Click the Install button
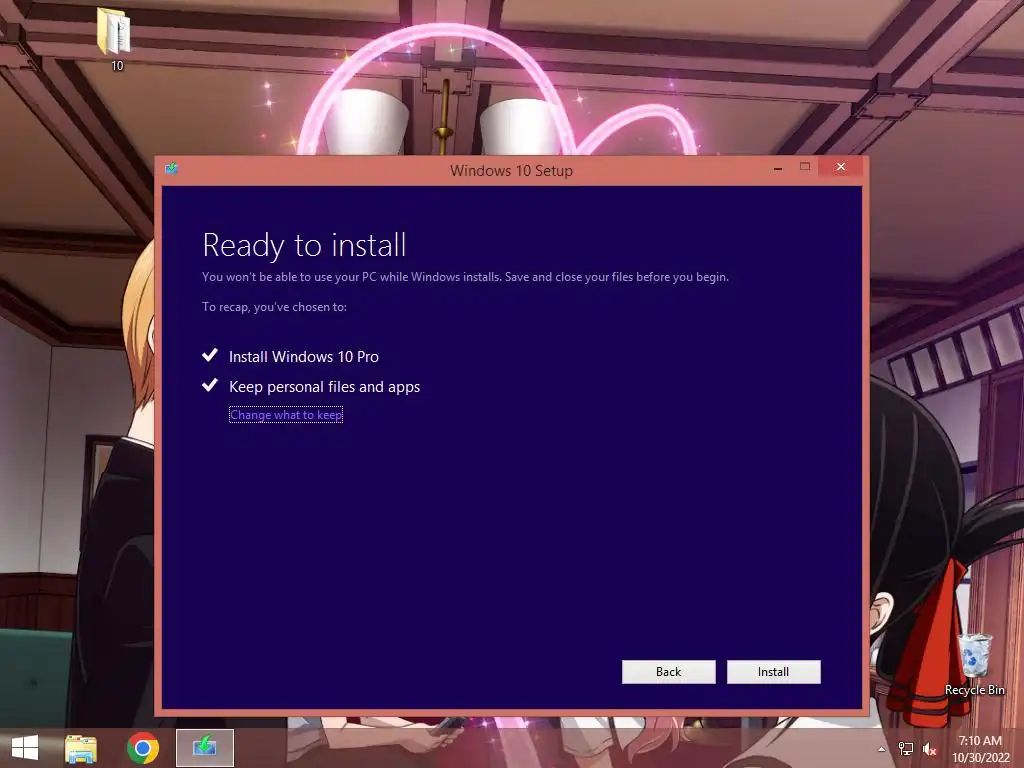This screenshot has width=1024, height=768. (x=773, y=671)
